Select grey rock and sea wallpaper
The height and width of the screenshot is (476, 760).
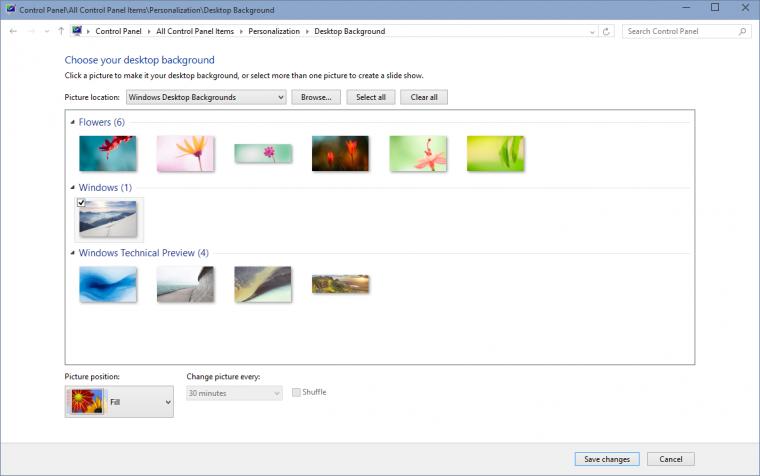185,284
